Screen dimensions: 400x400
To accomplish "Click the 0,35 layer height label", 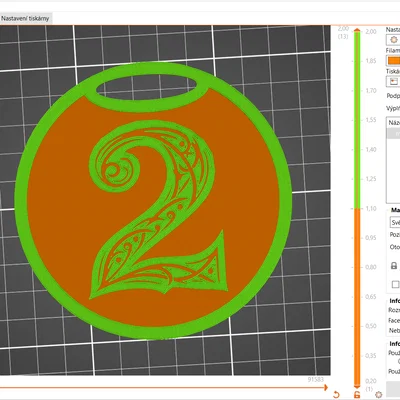I will click(371, 356).
